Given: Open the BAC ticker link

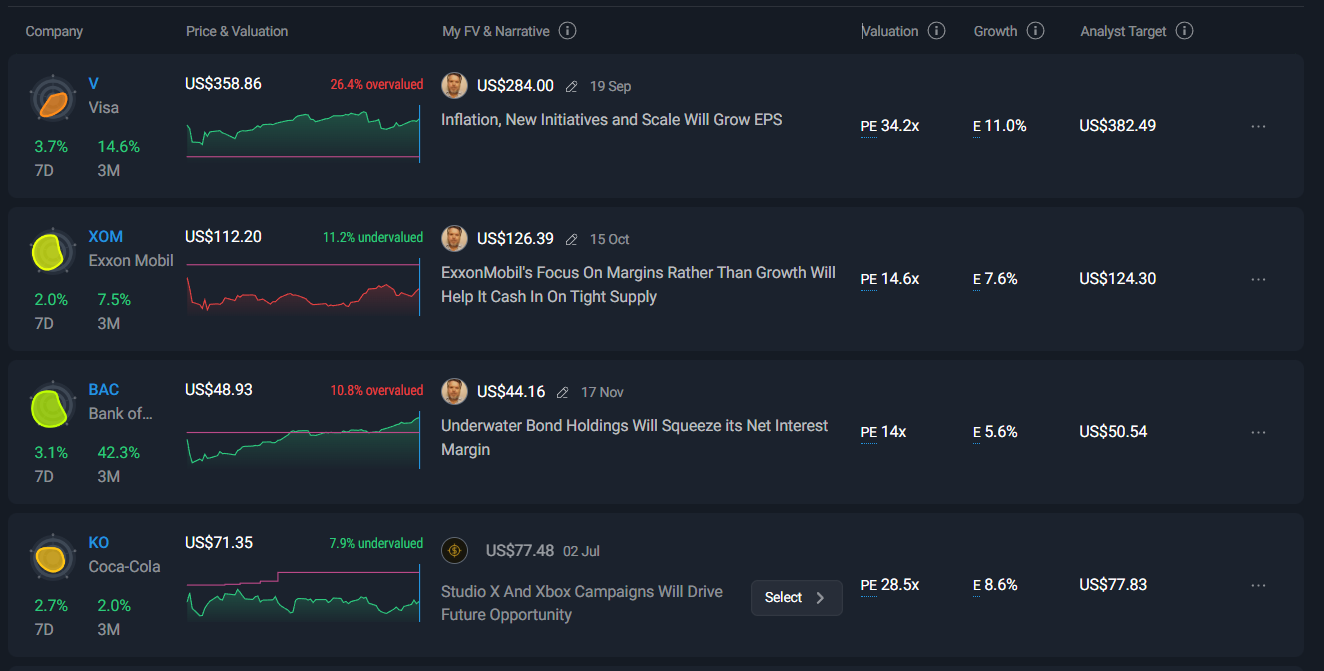Looking at the screenshot, I should coord(104,390).
